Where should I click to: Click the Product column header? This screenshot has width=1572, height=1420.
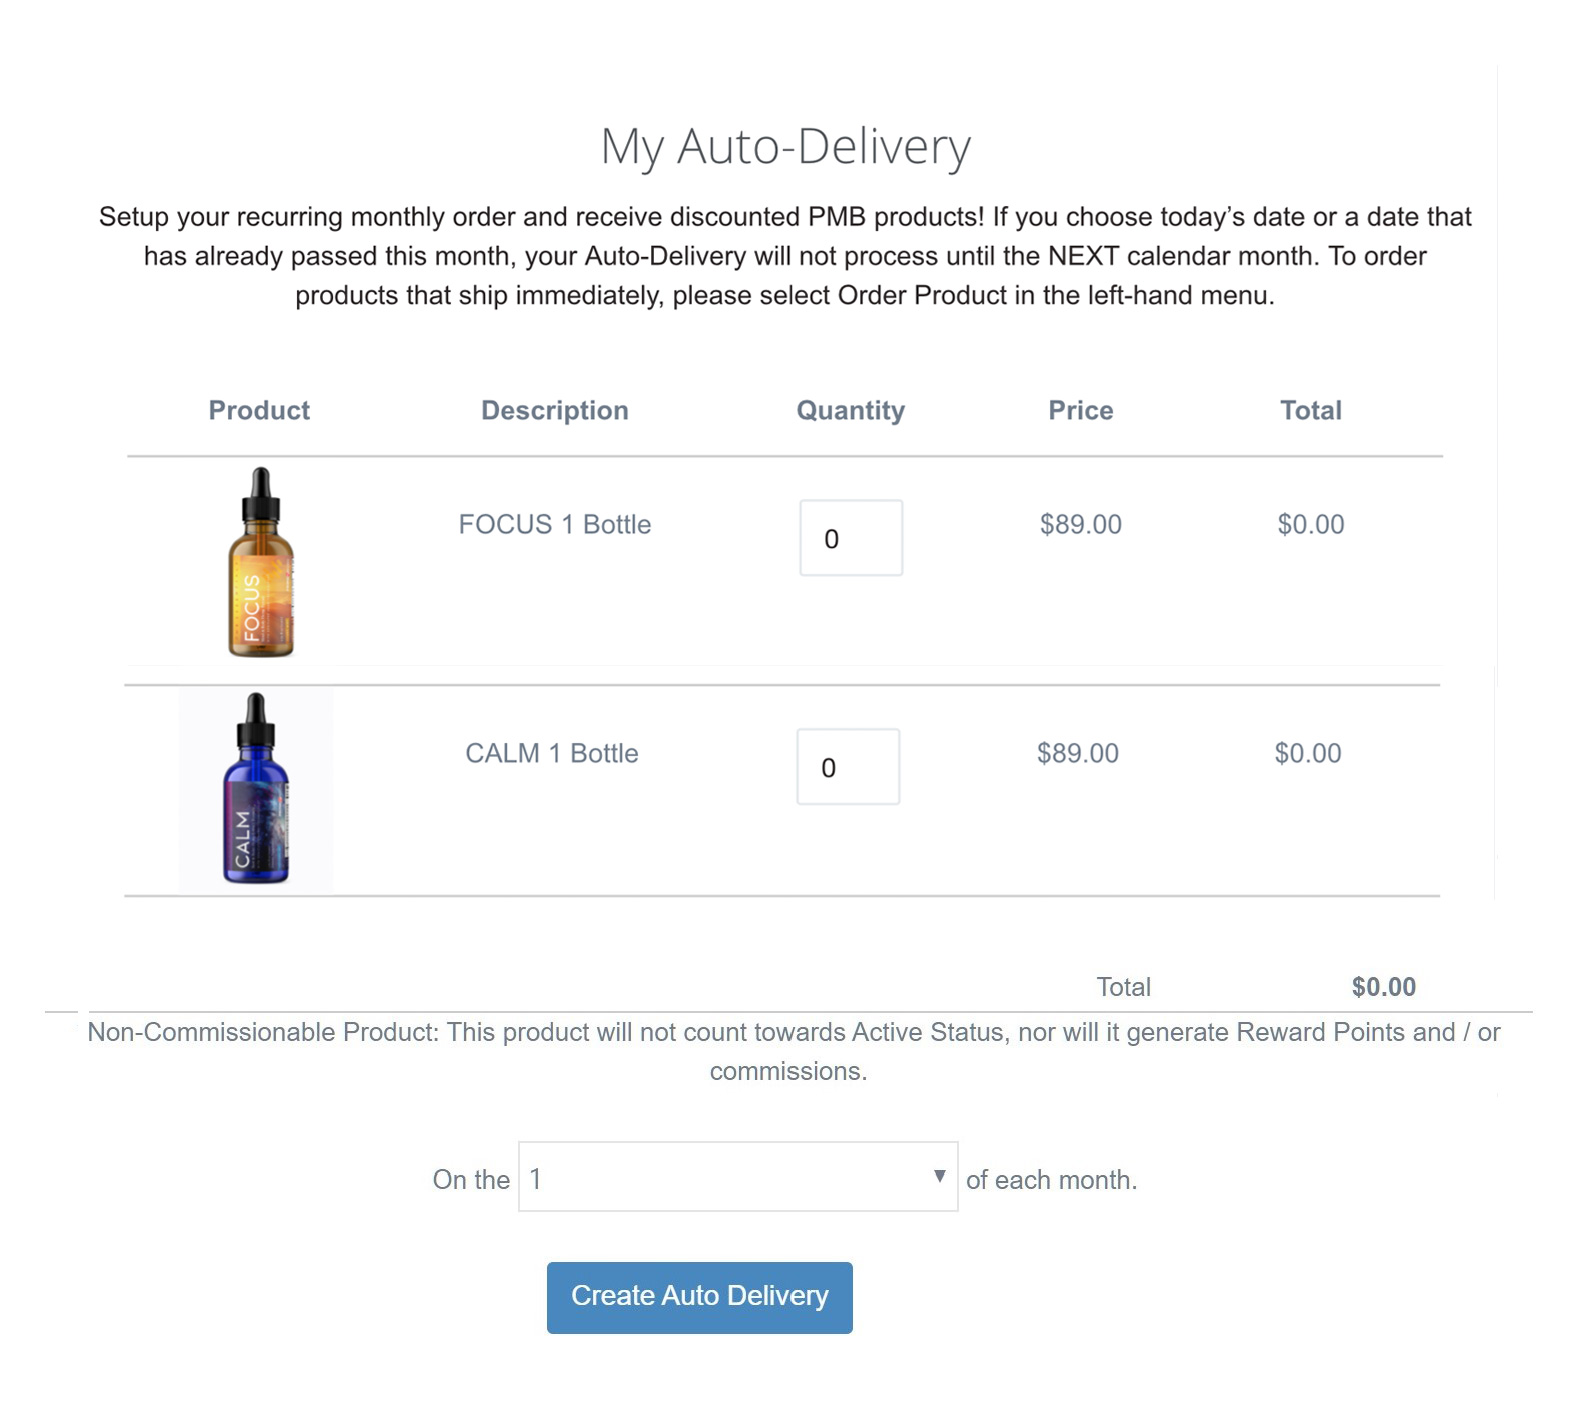(x=259, y=410)
